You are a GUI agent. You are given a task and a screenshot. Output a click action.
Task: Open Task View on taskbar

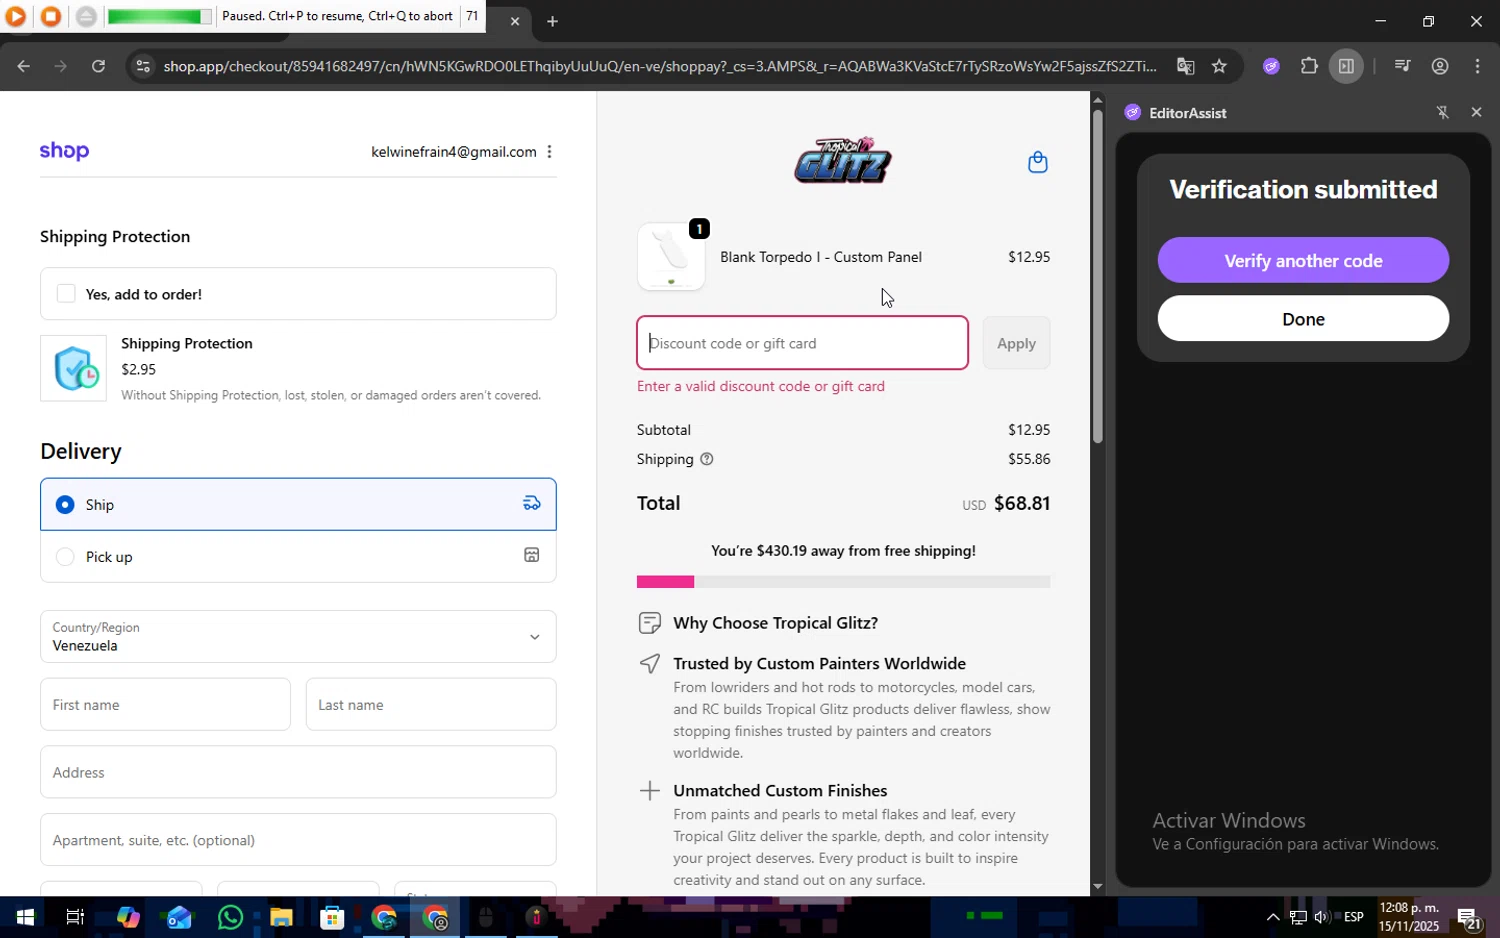(x=74, y=917)
